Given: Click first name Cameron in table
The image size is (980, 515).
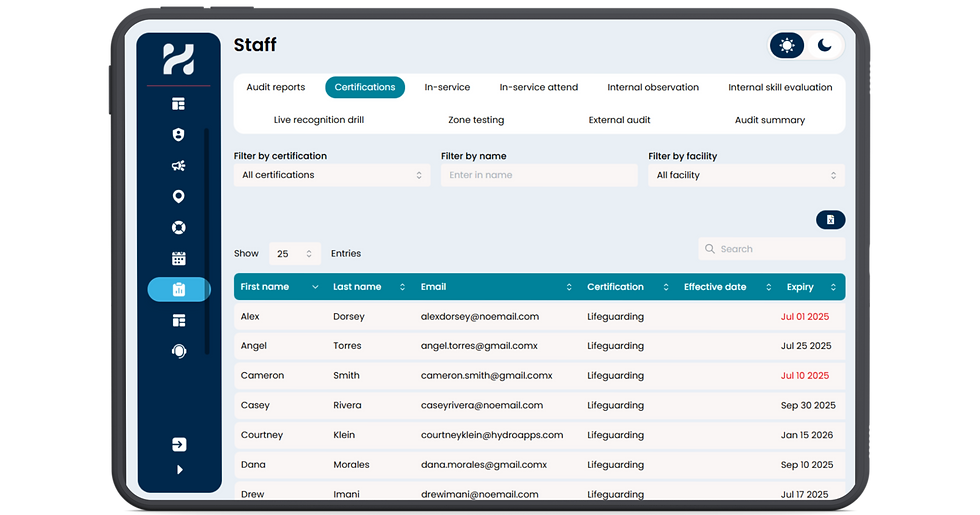Looking at the screenshot, I should tap(262, 376).
